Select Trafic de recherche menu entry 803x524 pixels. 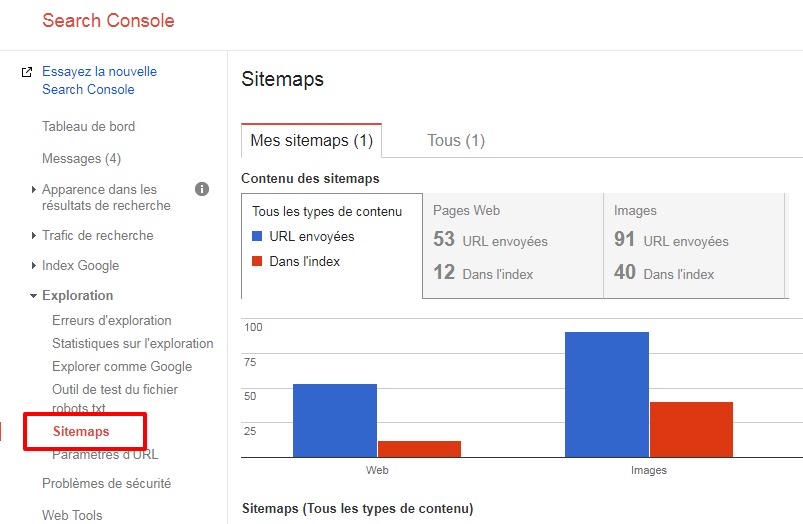[98, 236]
